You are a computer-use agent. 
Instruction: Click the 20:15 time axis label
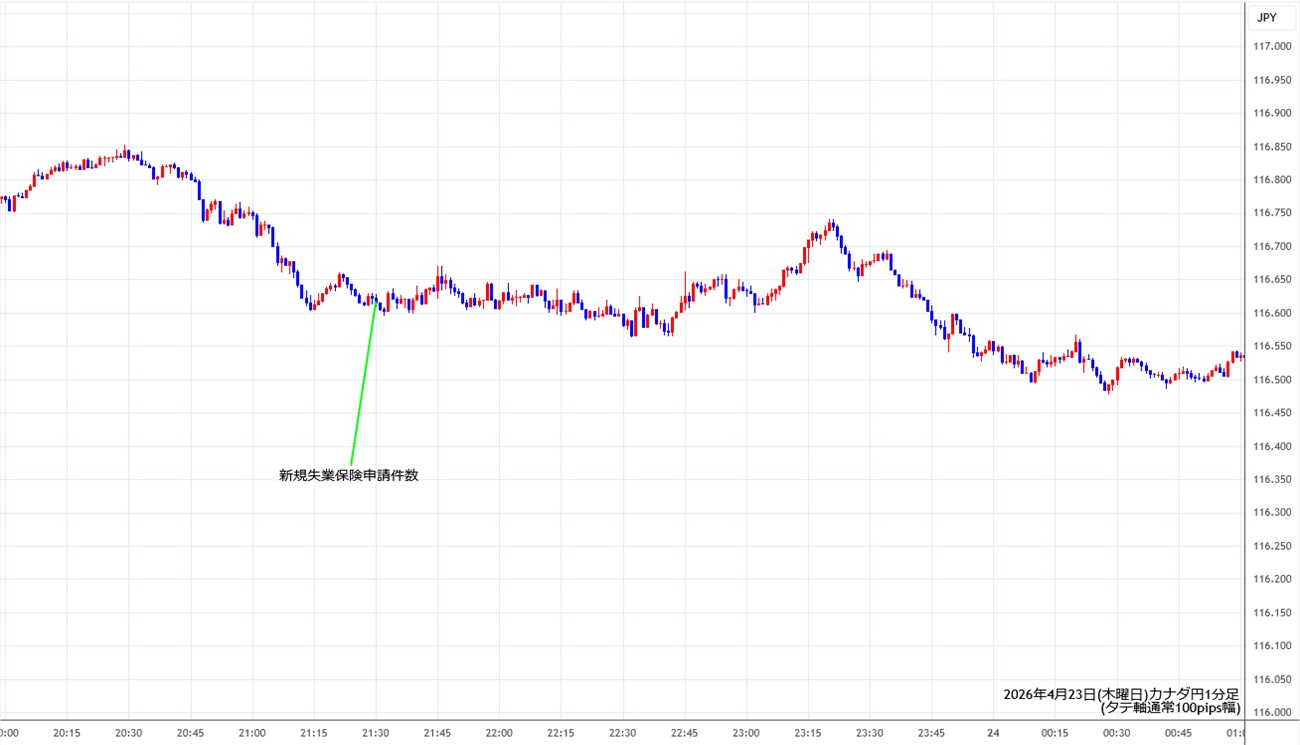click(x=67, y=733)
